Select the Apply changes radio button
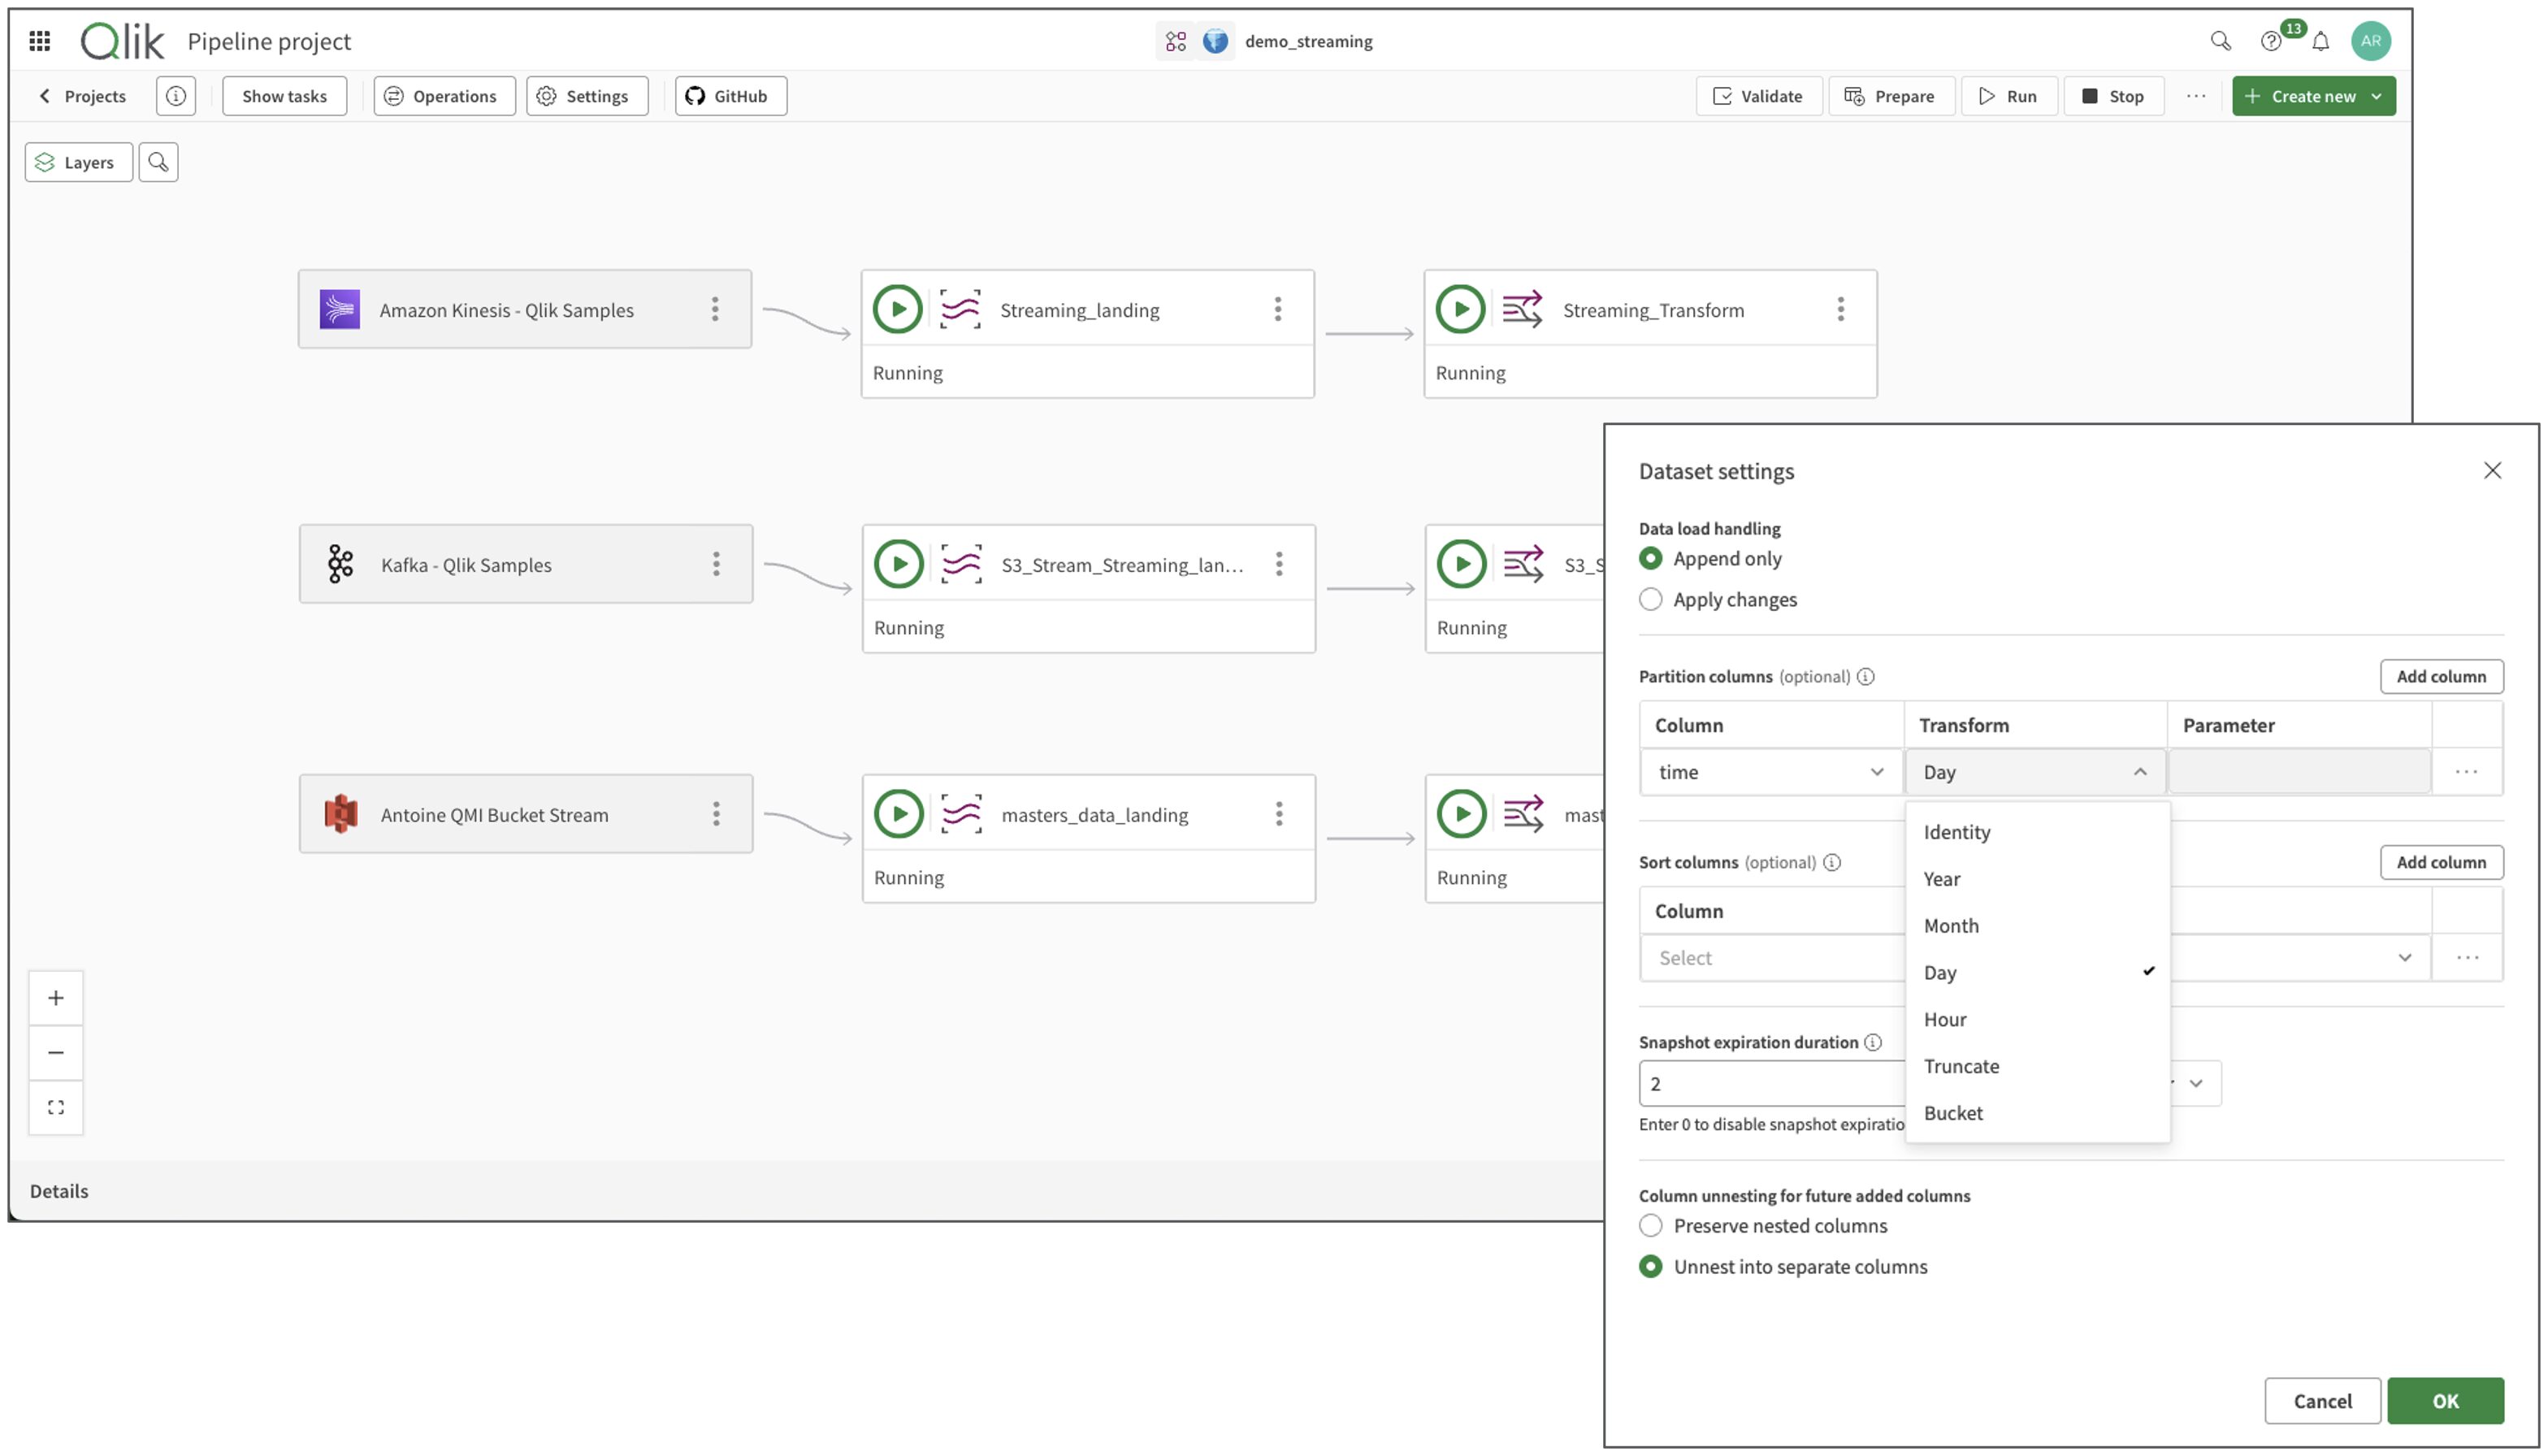 [1651, 599]
